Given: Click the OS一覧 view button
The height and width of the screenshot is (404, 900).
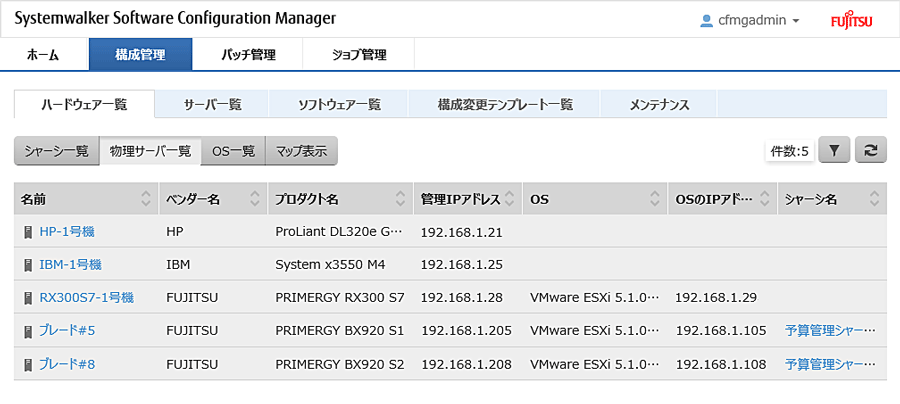Looking at the screenshot, I should click(233, 152).
